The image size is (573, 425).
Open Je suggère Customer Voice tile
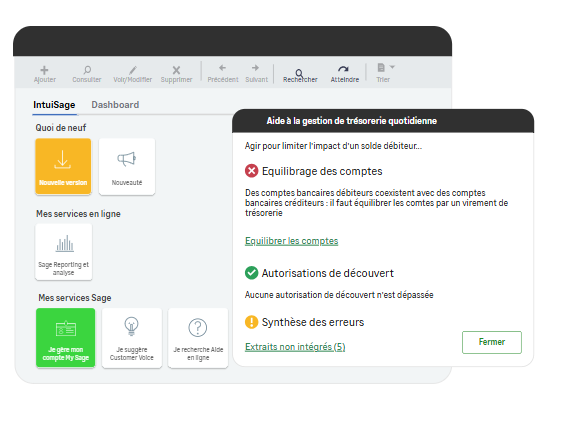(132, 338)
